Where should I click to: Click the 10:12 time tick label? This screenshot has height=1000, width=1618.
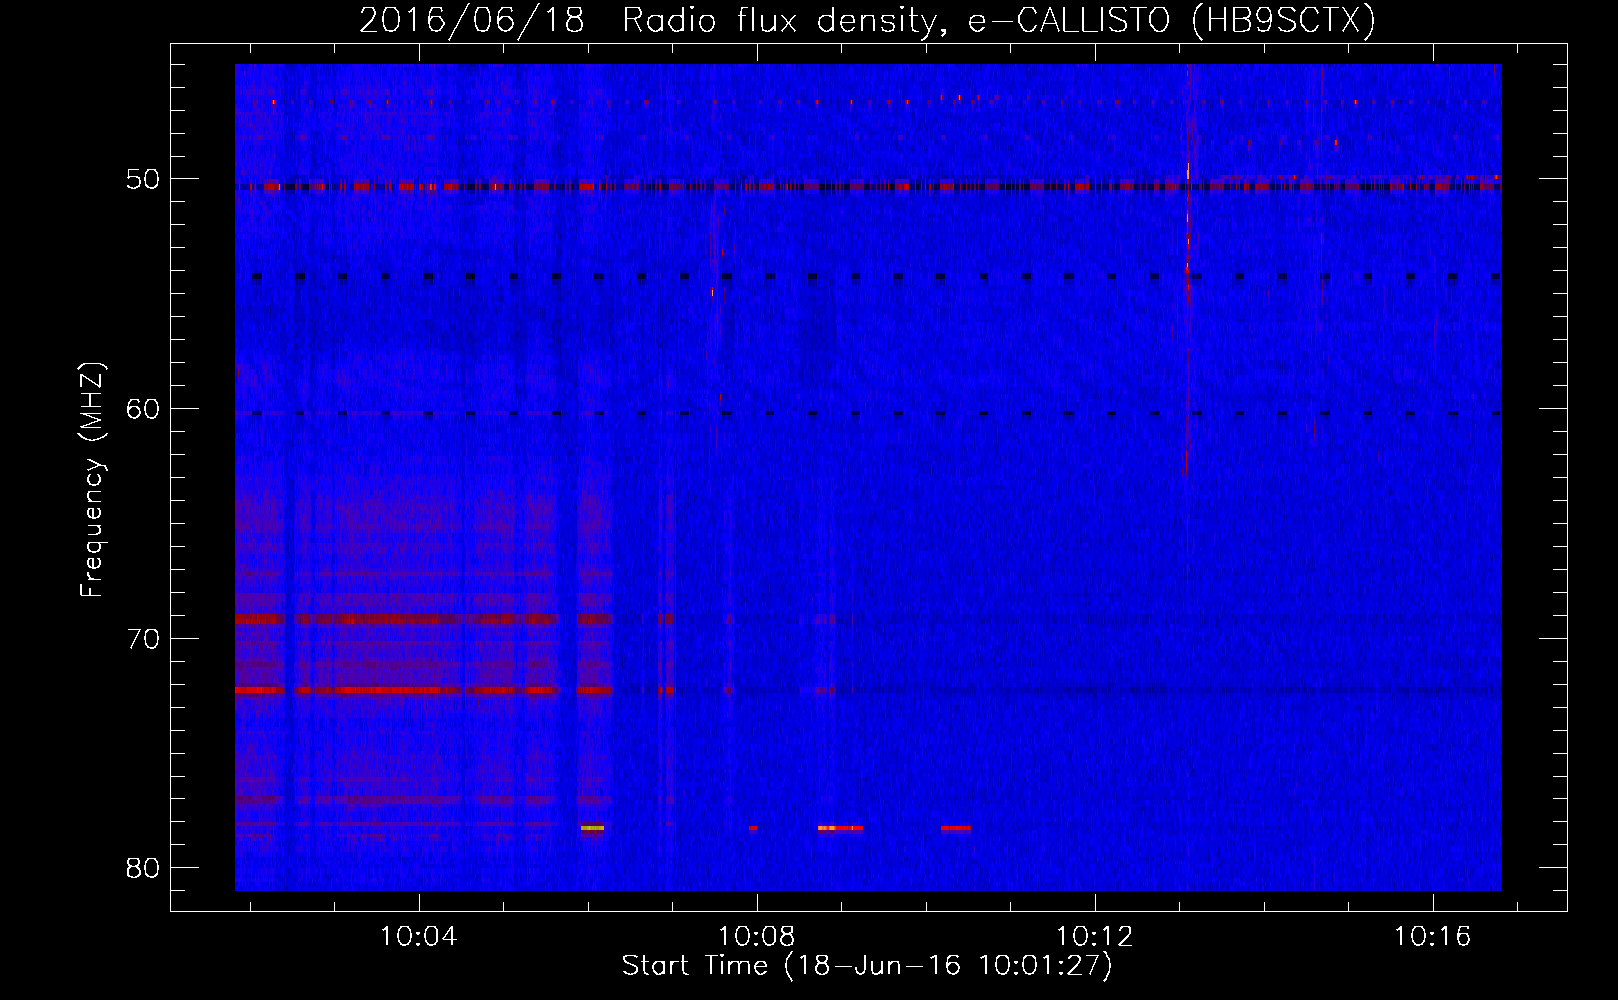[x=1095, y=937]
